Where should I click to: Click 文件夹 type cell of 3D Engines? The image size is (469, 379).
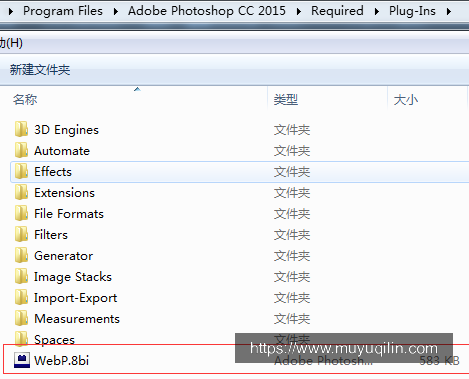pyautogui.click(x=292, y=130)
